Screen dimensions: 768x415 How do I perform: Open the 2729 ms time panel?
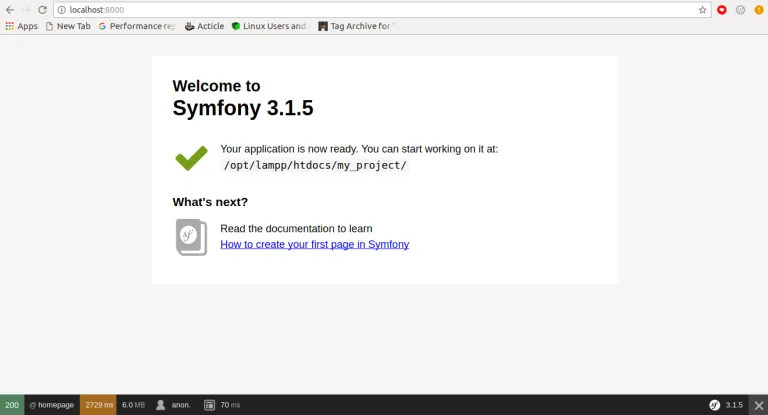[x=98, y=405]
